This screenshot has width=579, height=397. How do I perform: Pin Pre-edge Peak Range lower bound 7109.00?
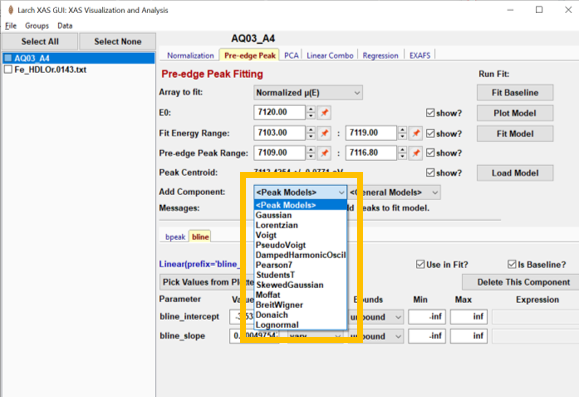coord(324,153)
